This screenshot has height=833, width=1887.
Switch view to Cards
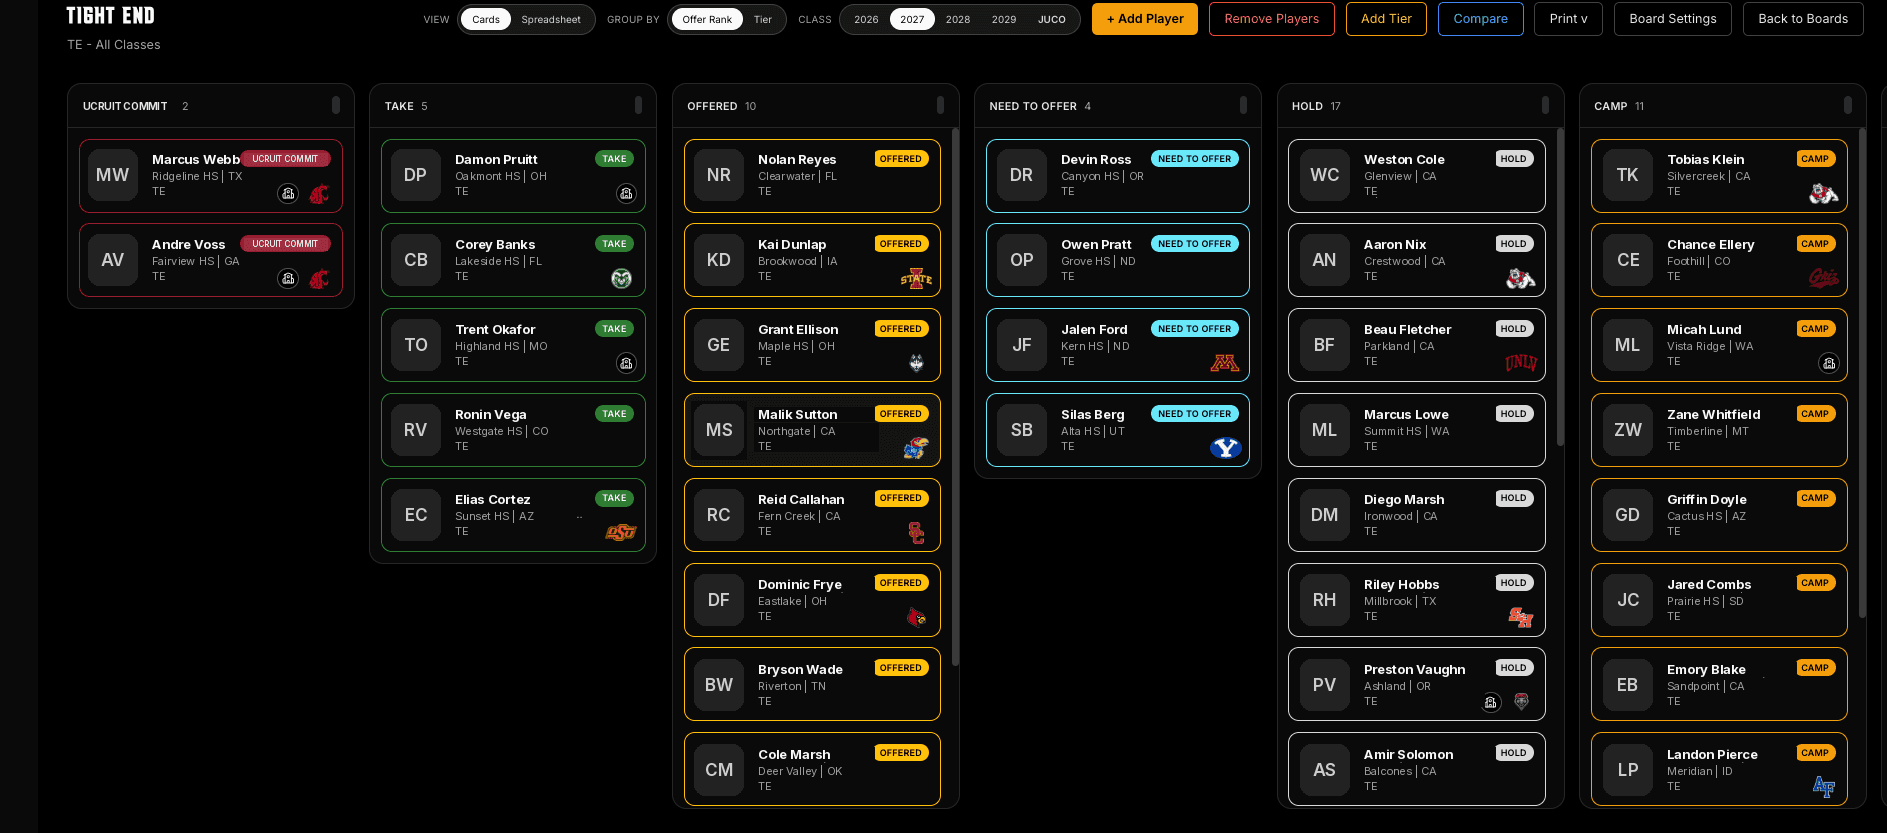[486, 19]
